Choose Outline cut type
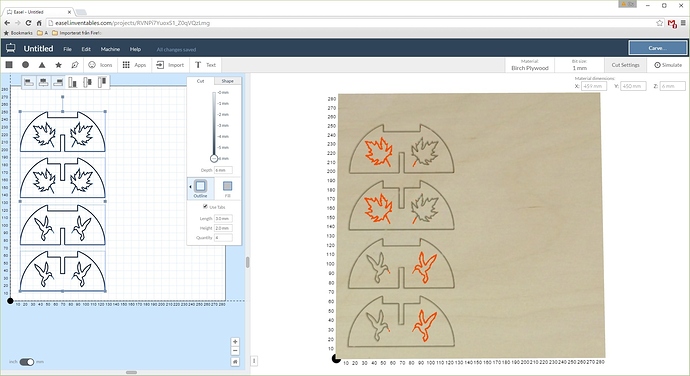Viewport: 690px width, 376px height. [200, 188]
